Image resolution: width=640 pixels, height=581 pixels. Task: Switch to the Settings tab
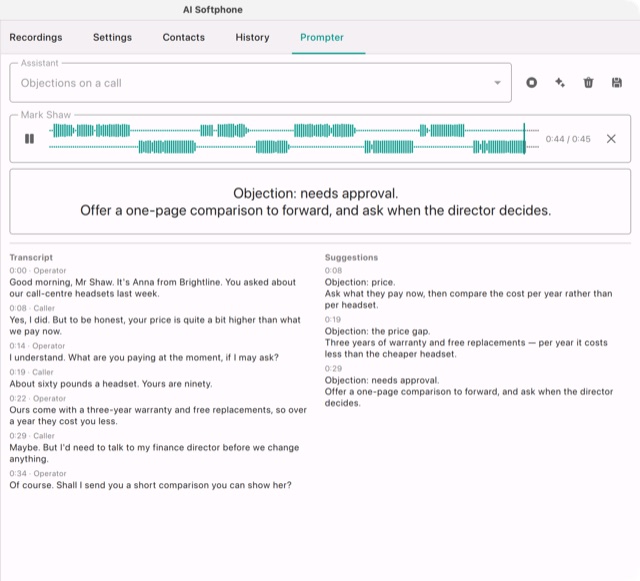coord(112,37)
